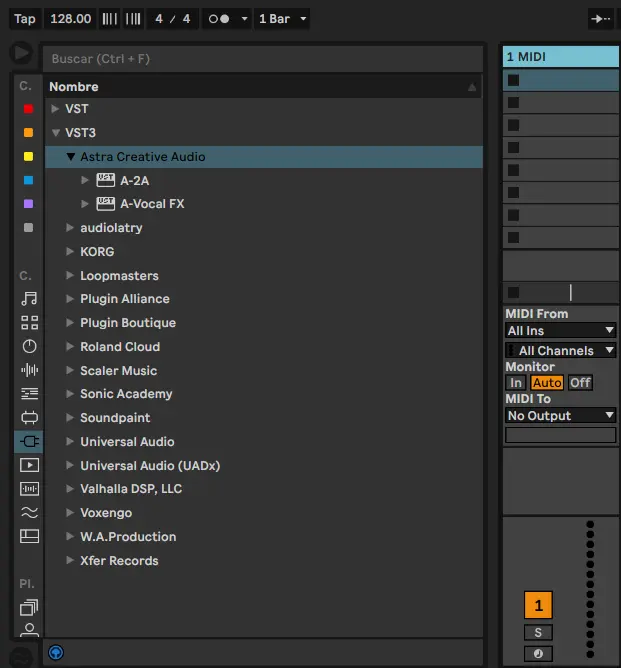Set Monitor to Off

click(580, 383)
